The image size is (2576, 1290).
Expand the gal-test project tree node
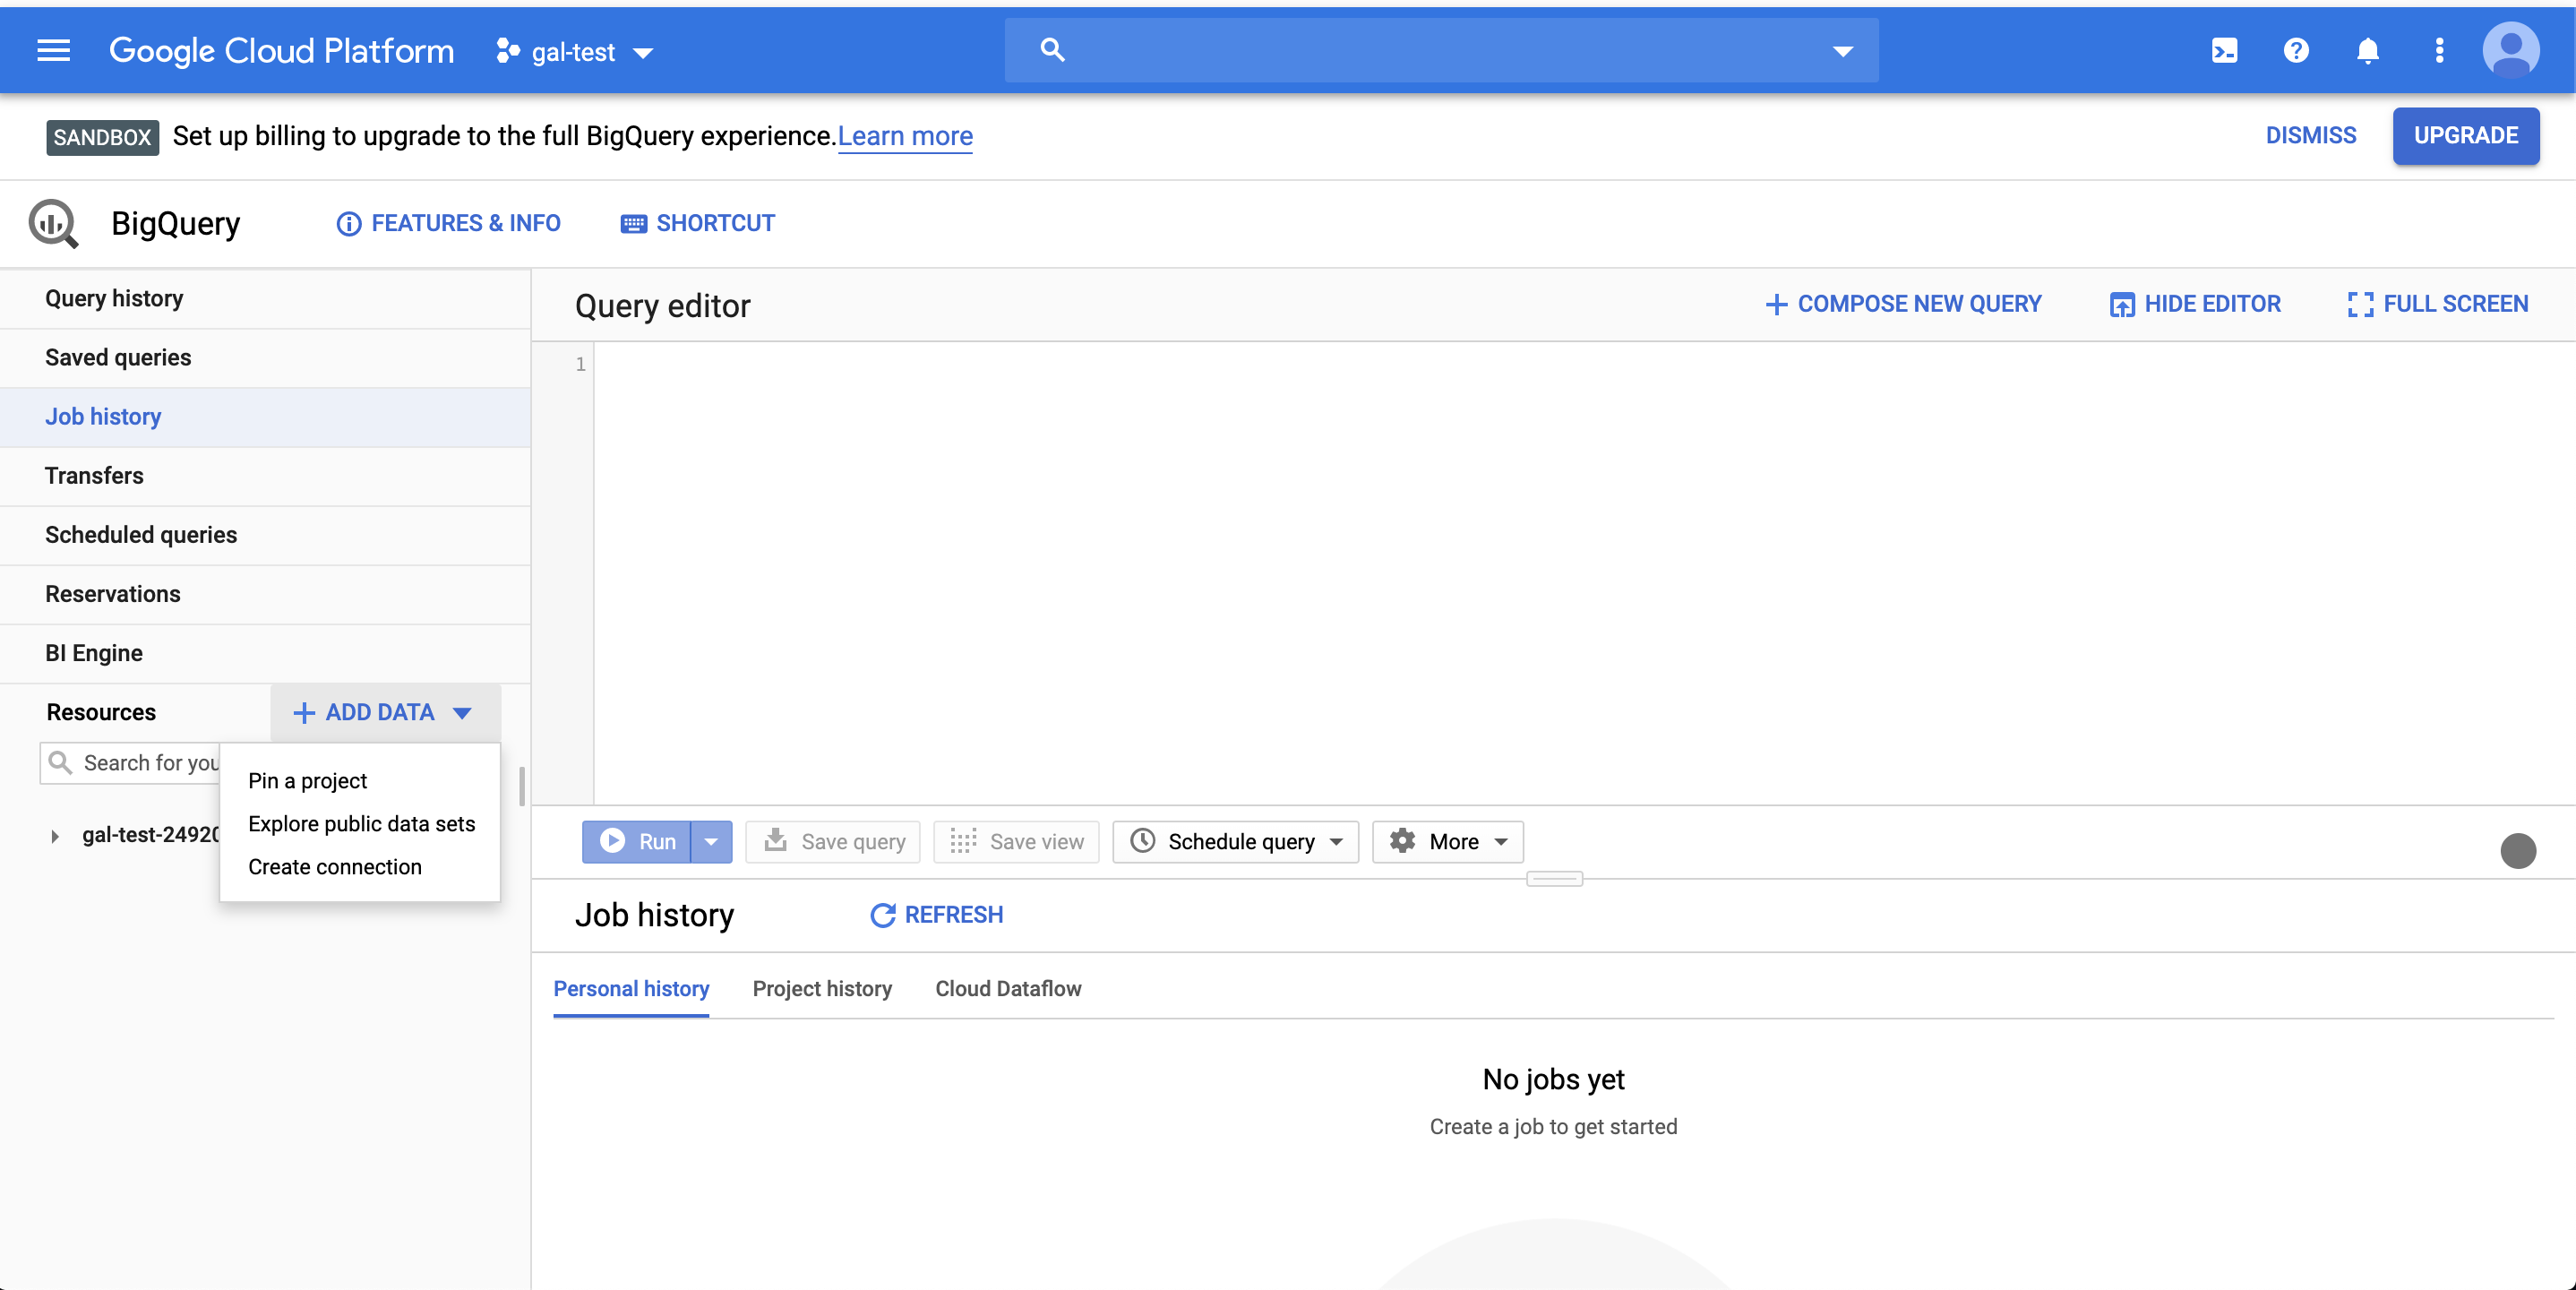tap(55, 836)
